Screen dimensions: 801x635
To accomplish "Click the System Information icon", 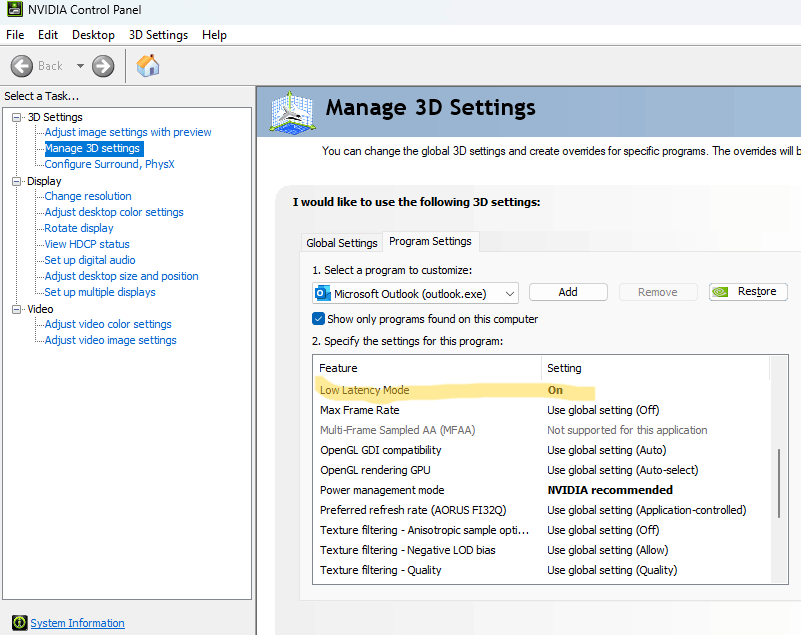I will click(x=19, y=623).
